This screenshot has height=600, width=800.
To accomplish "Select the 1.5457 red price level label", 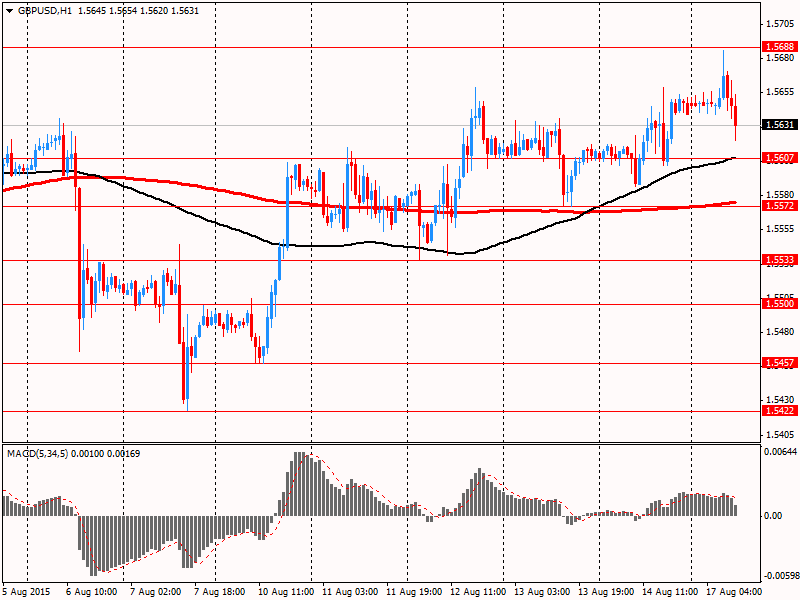I will coord(779,362).
